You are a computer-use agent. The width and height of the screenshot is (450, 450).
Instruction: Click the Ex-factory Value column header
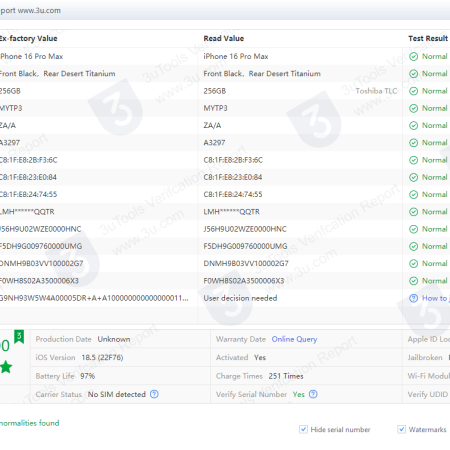point(28,38)
